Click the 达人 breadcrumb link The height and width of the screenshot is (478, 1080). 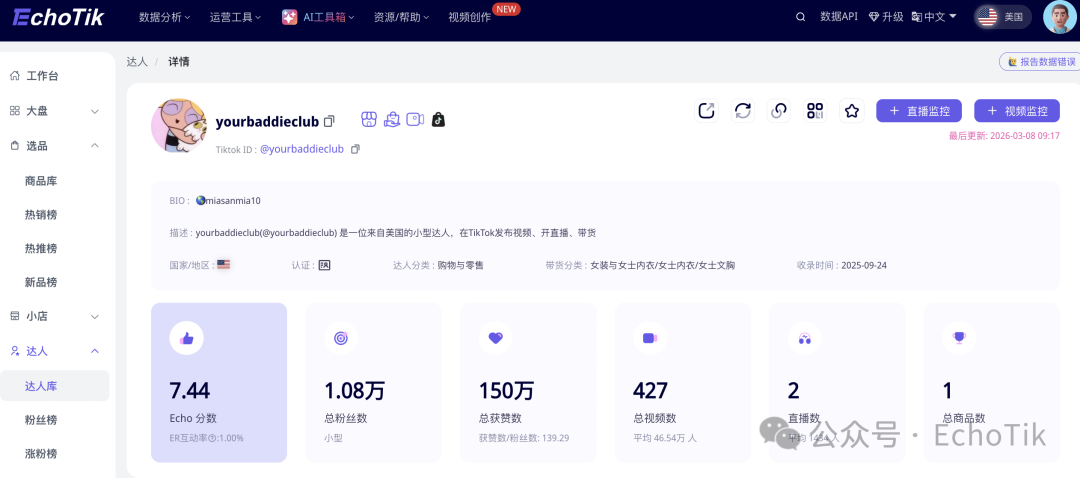coord(136,61)
